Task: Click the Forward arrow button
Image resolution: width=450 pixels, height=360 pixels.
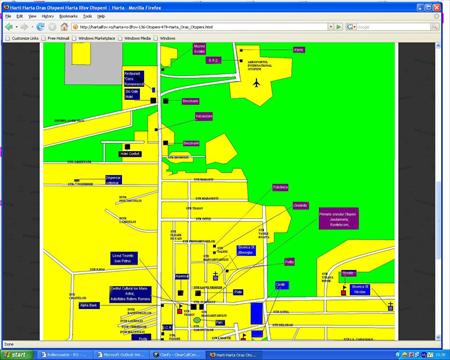Action: pos(24,27)
